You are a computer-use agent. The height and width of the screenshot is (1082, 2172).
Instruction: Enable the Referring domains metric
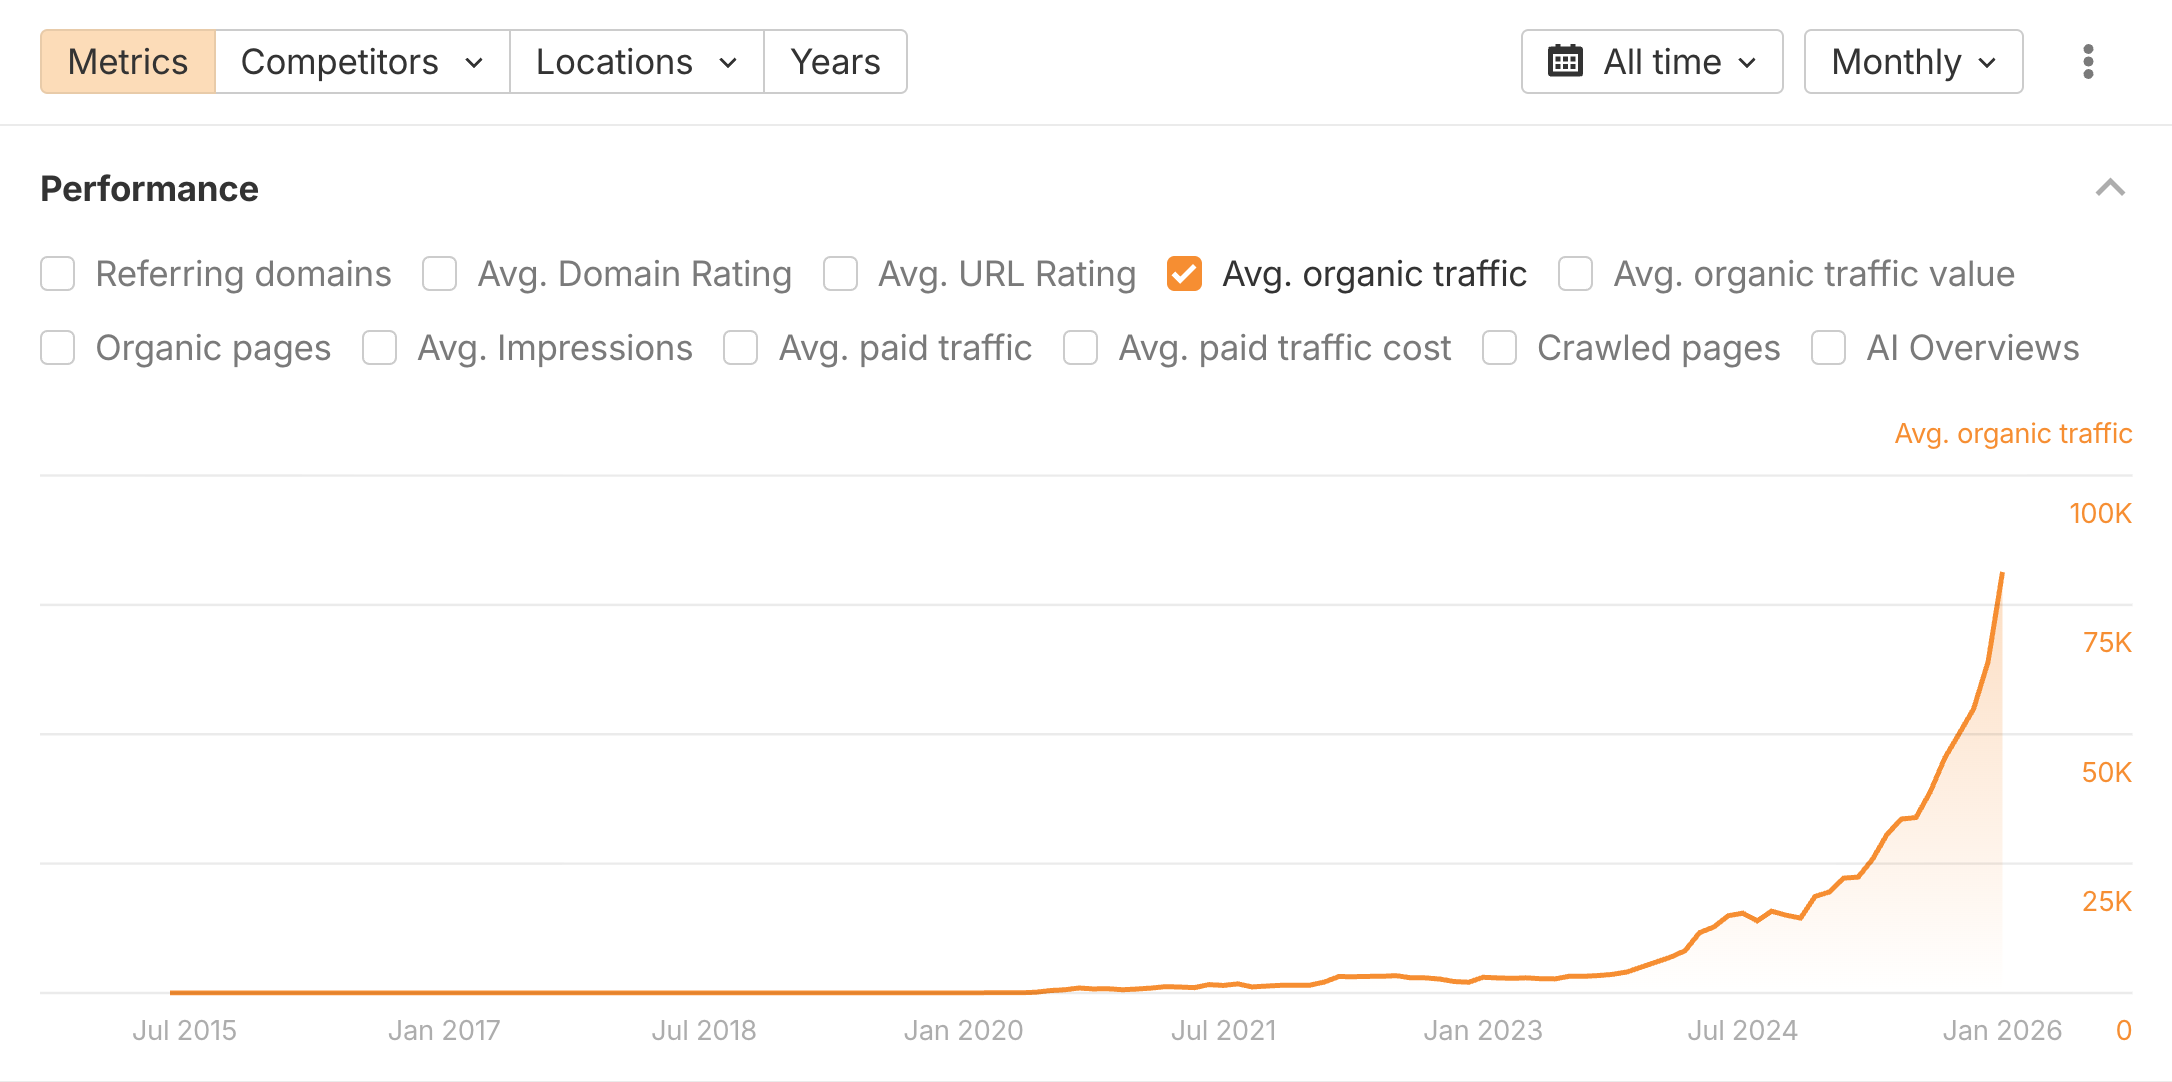point(57,273)
